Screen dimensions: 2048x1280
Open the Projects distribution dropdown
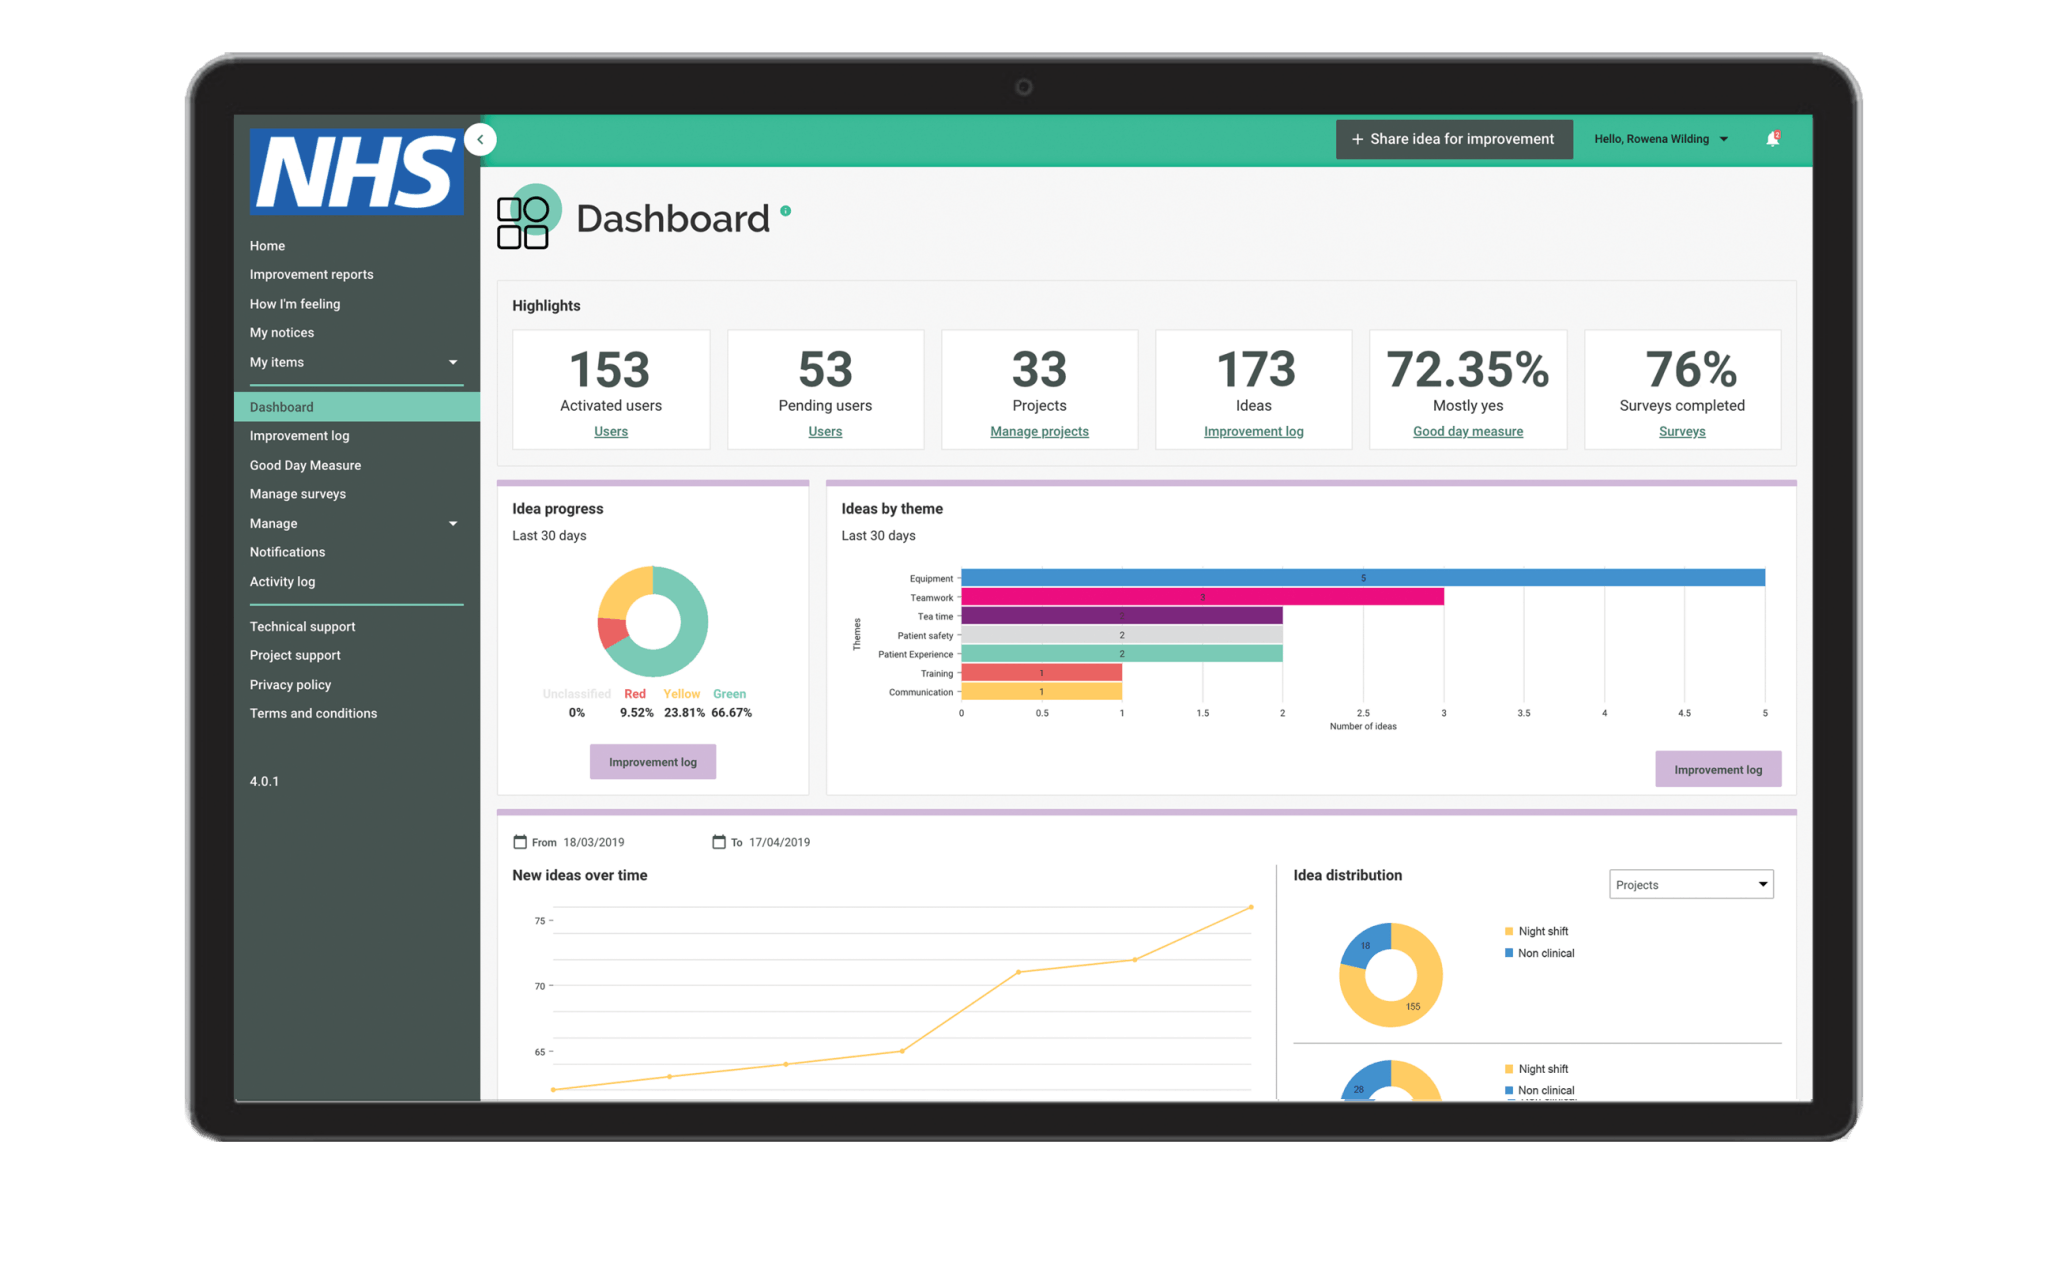tap(1690, 884)
